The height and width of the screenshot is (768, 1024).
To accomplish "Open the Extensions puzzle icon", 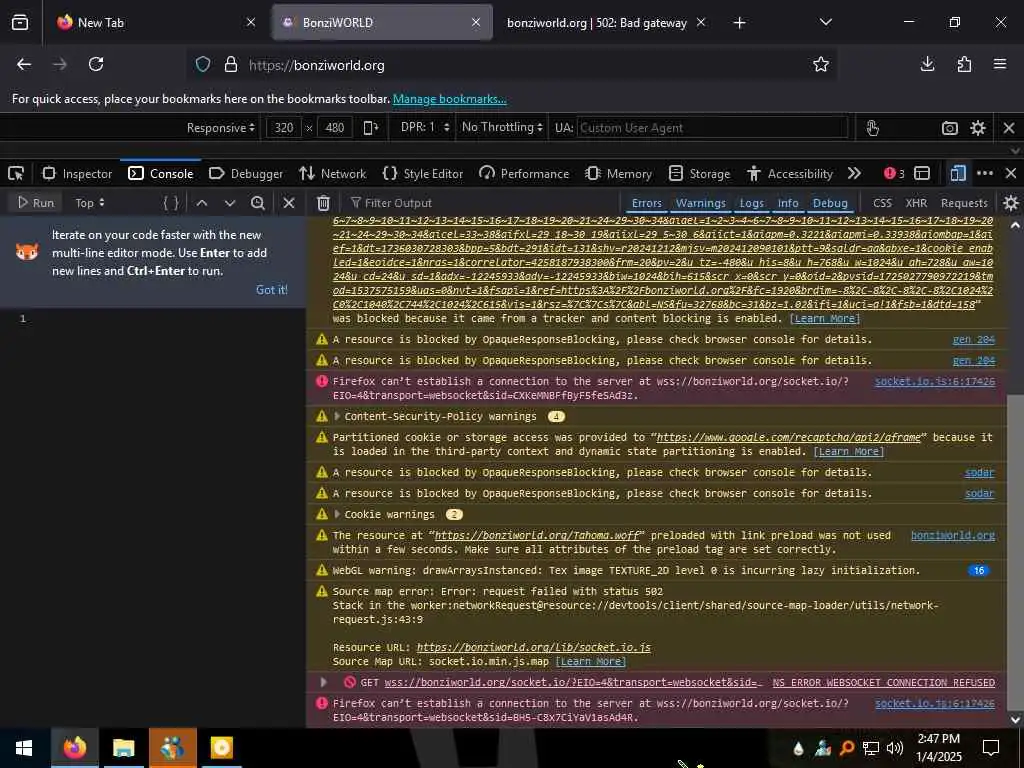I will click(964, 64).
